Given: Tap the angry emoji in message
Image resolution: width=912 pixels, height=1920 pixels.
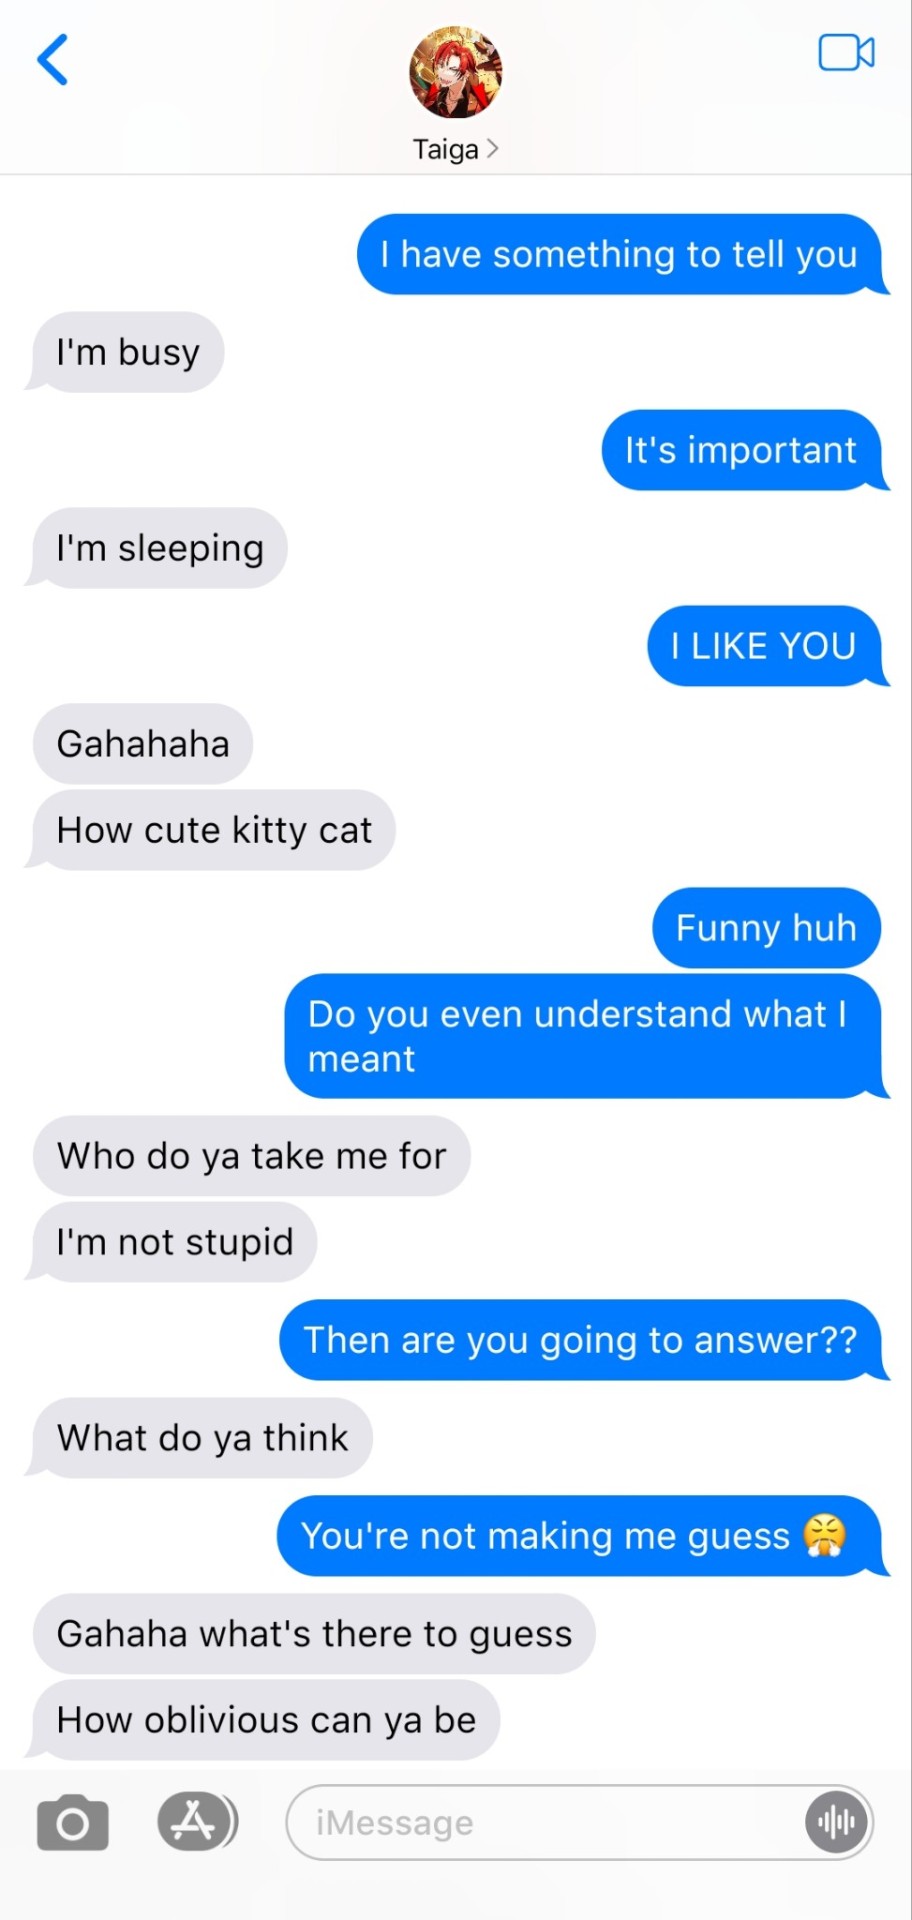Looking at the screenshot, I should [825, 1536].
